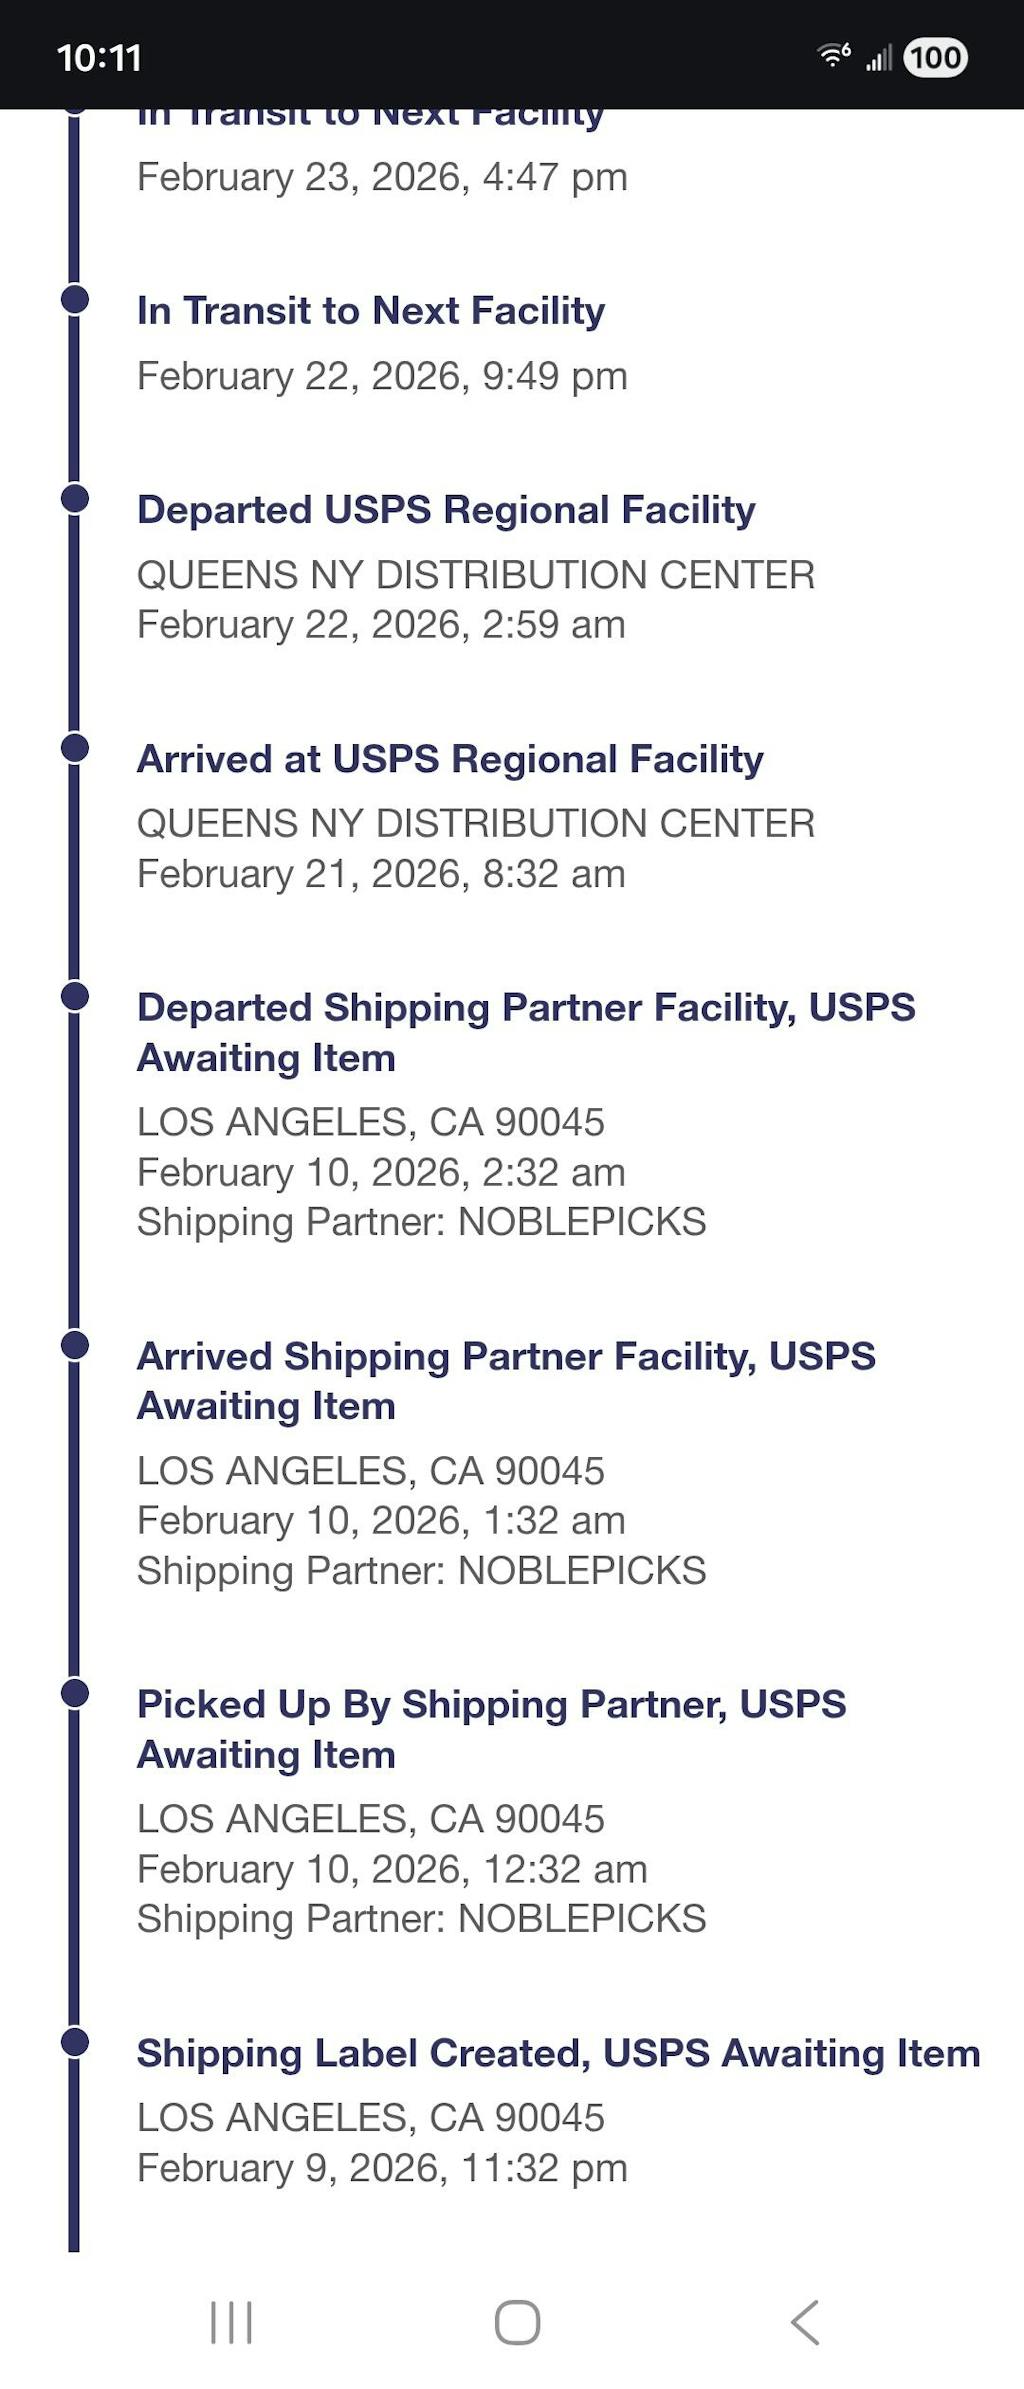Tap the Shipping Label Created heading
Image resolution: width=1024 pixels, height=2389 pixels.
(558, 2053)
